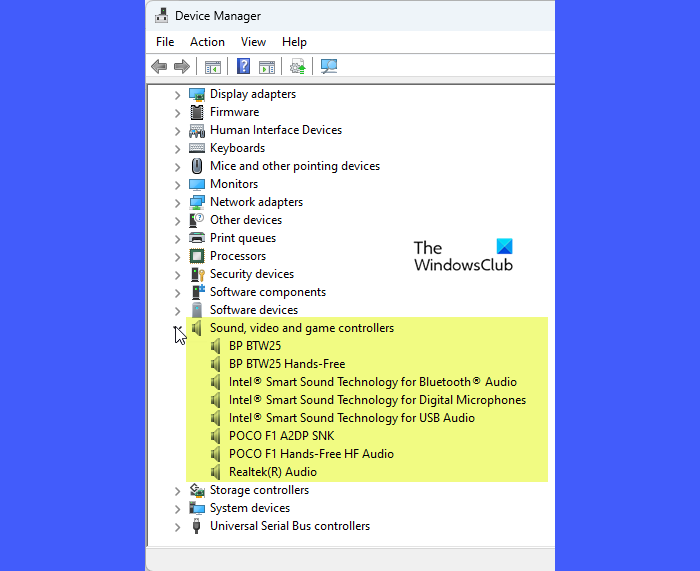
Task: Click speaker icon beside Realtek(R) Audio
Action: [216, 472]
